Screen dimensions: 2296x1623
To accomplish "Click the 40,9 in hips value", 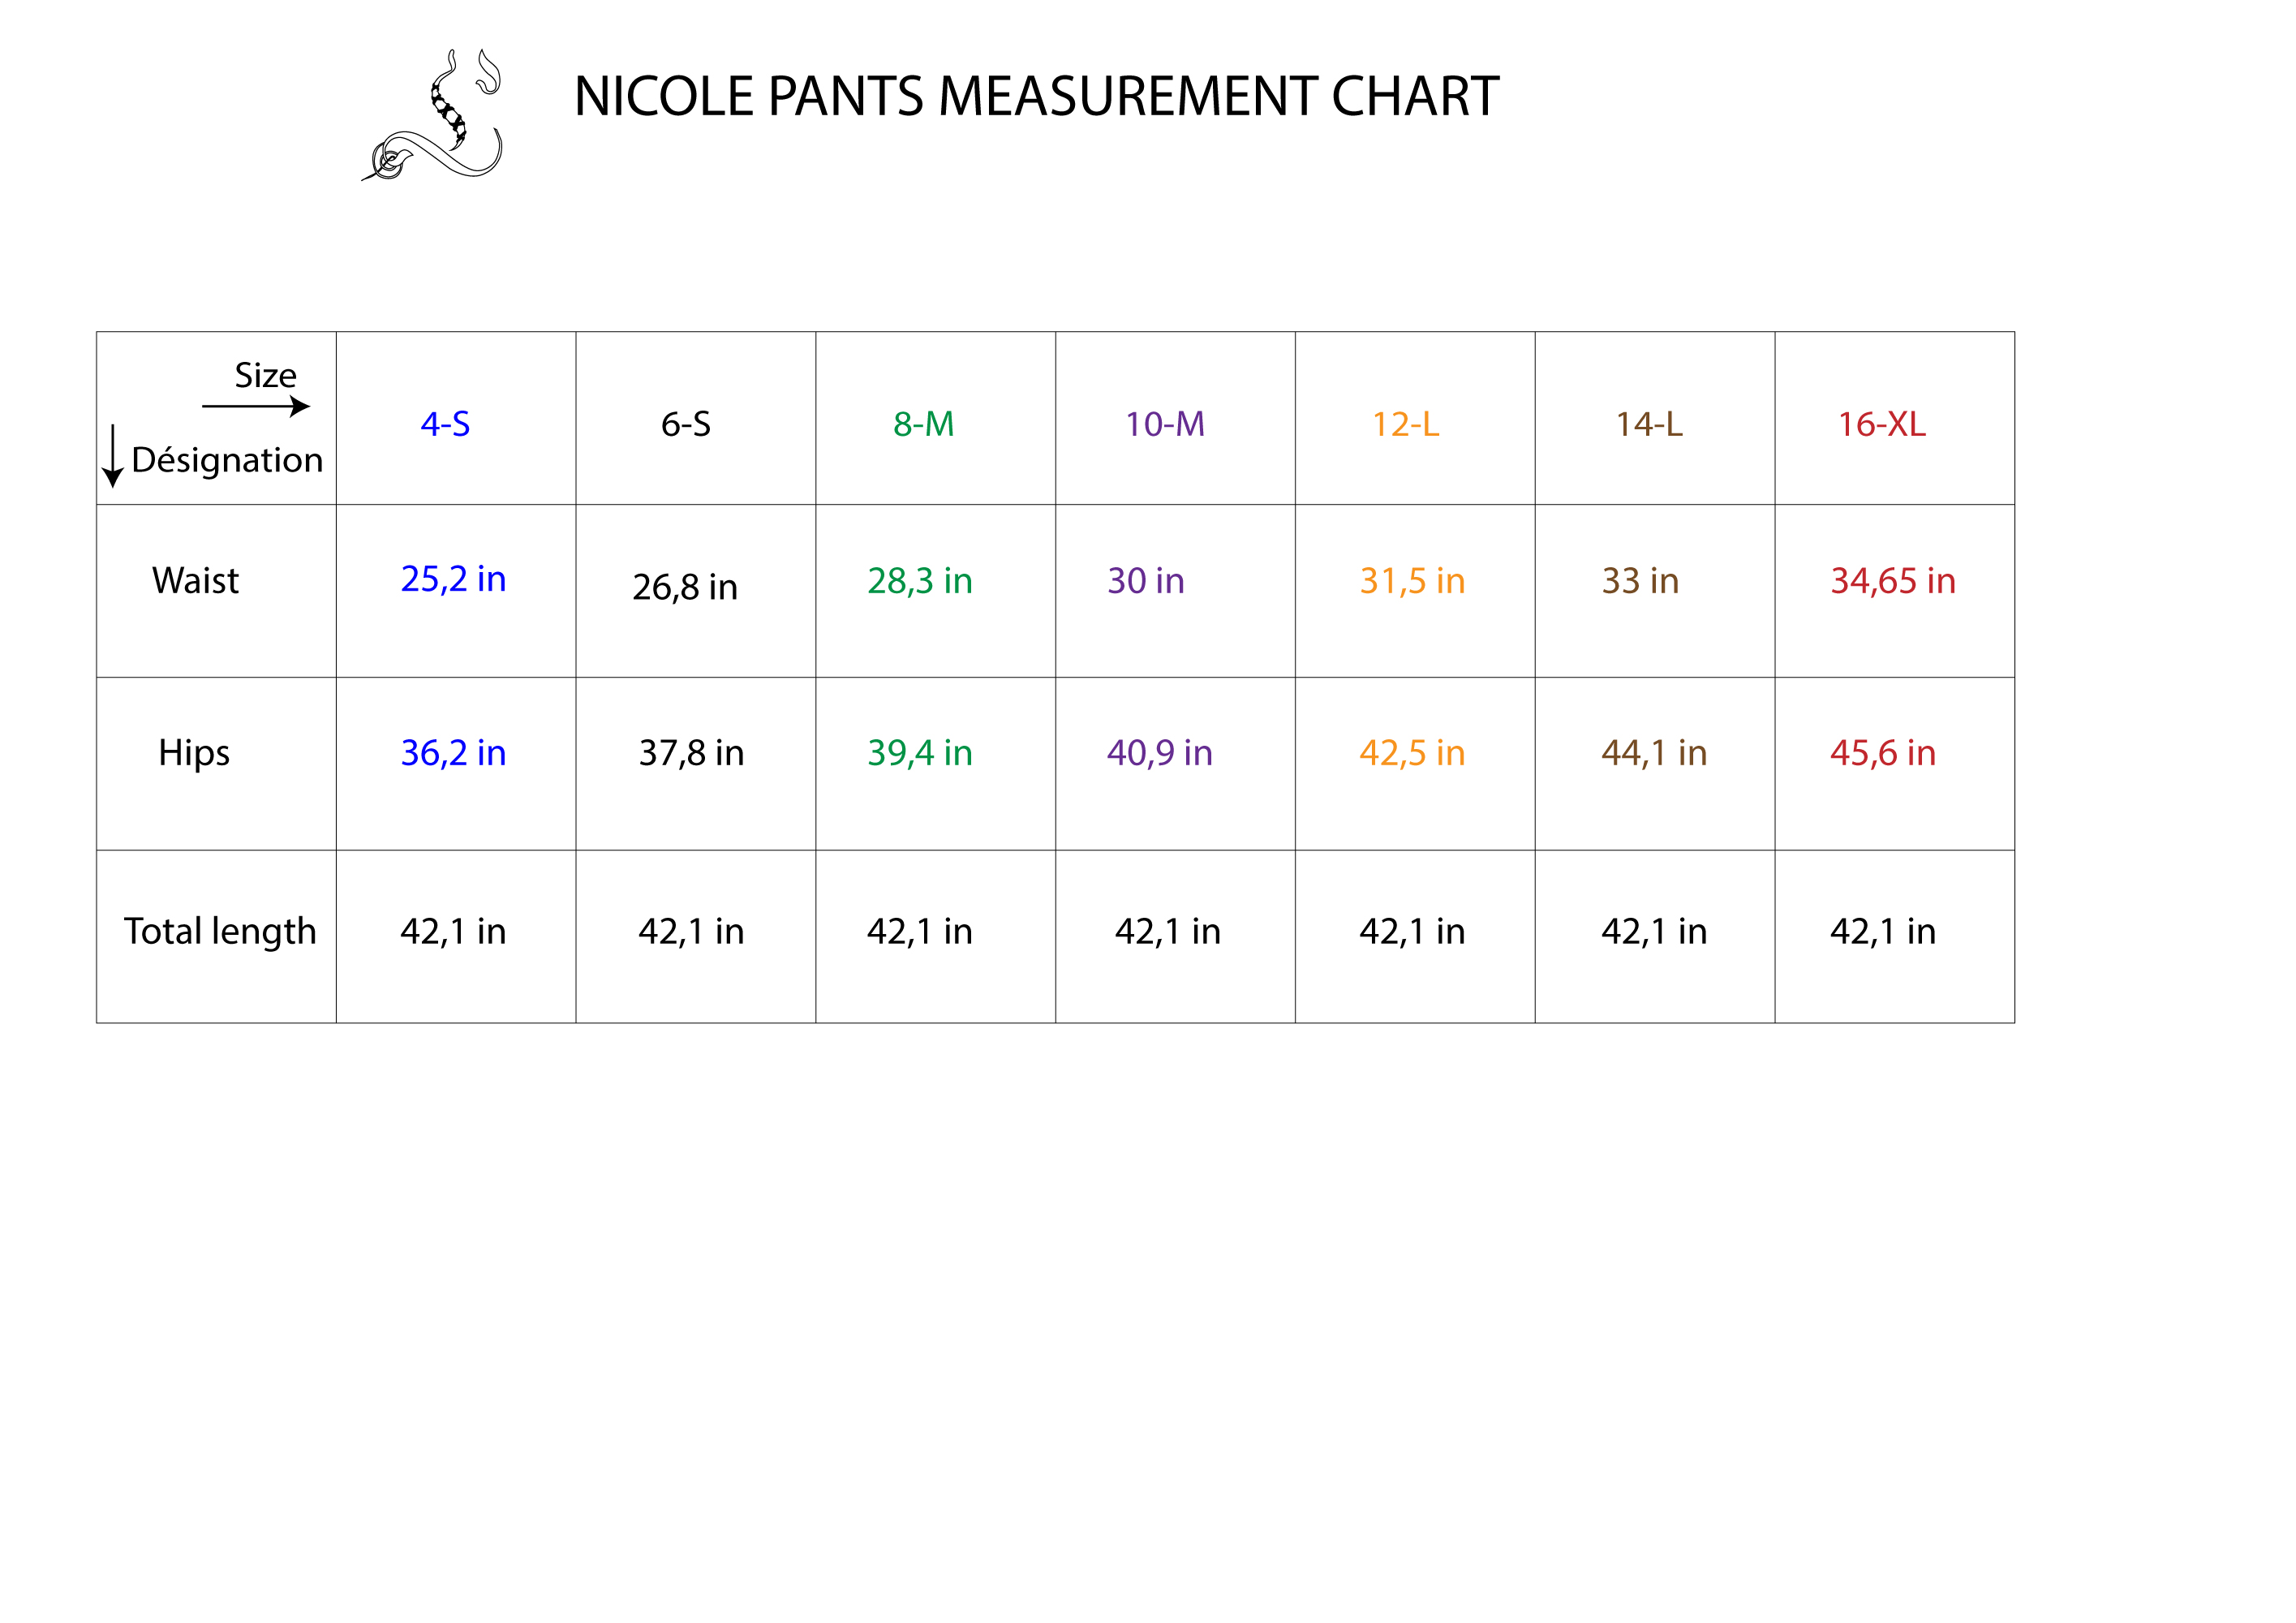I will [x=1160, y=753].
